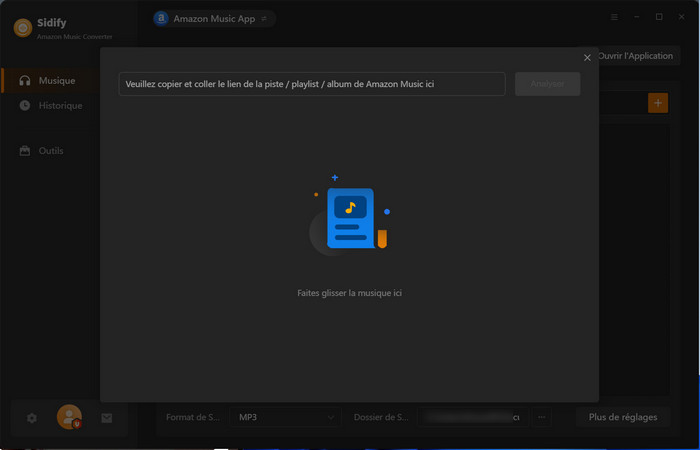Click the user profile avatar

tap(69, 417)
